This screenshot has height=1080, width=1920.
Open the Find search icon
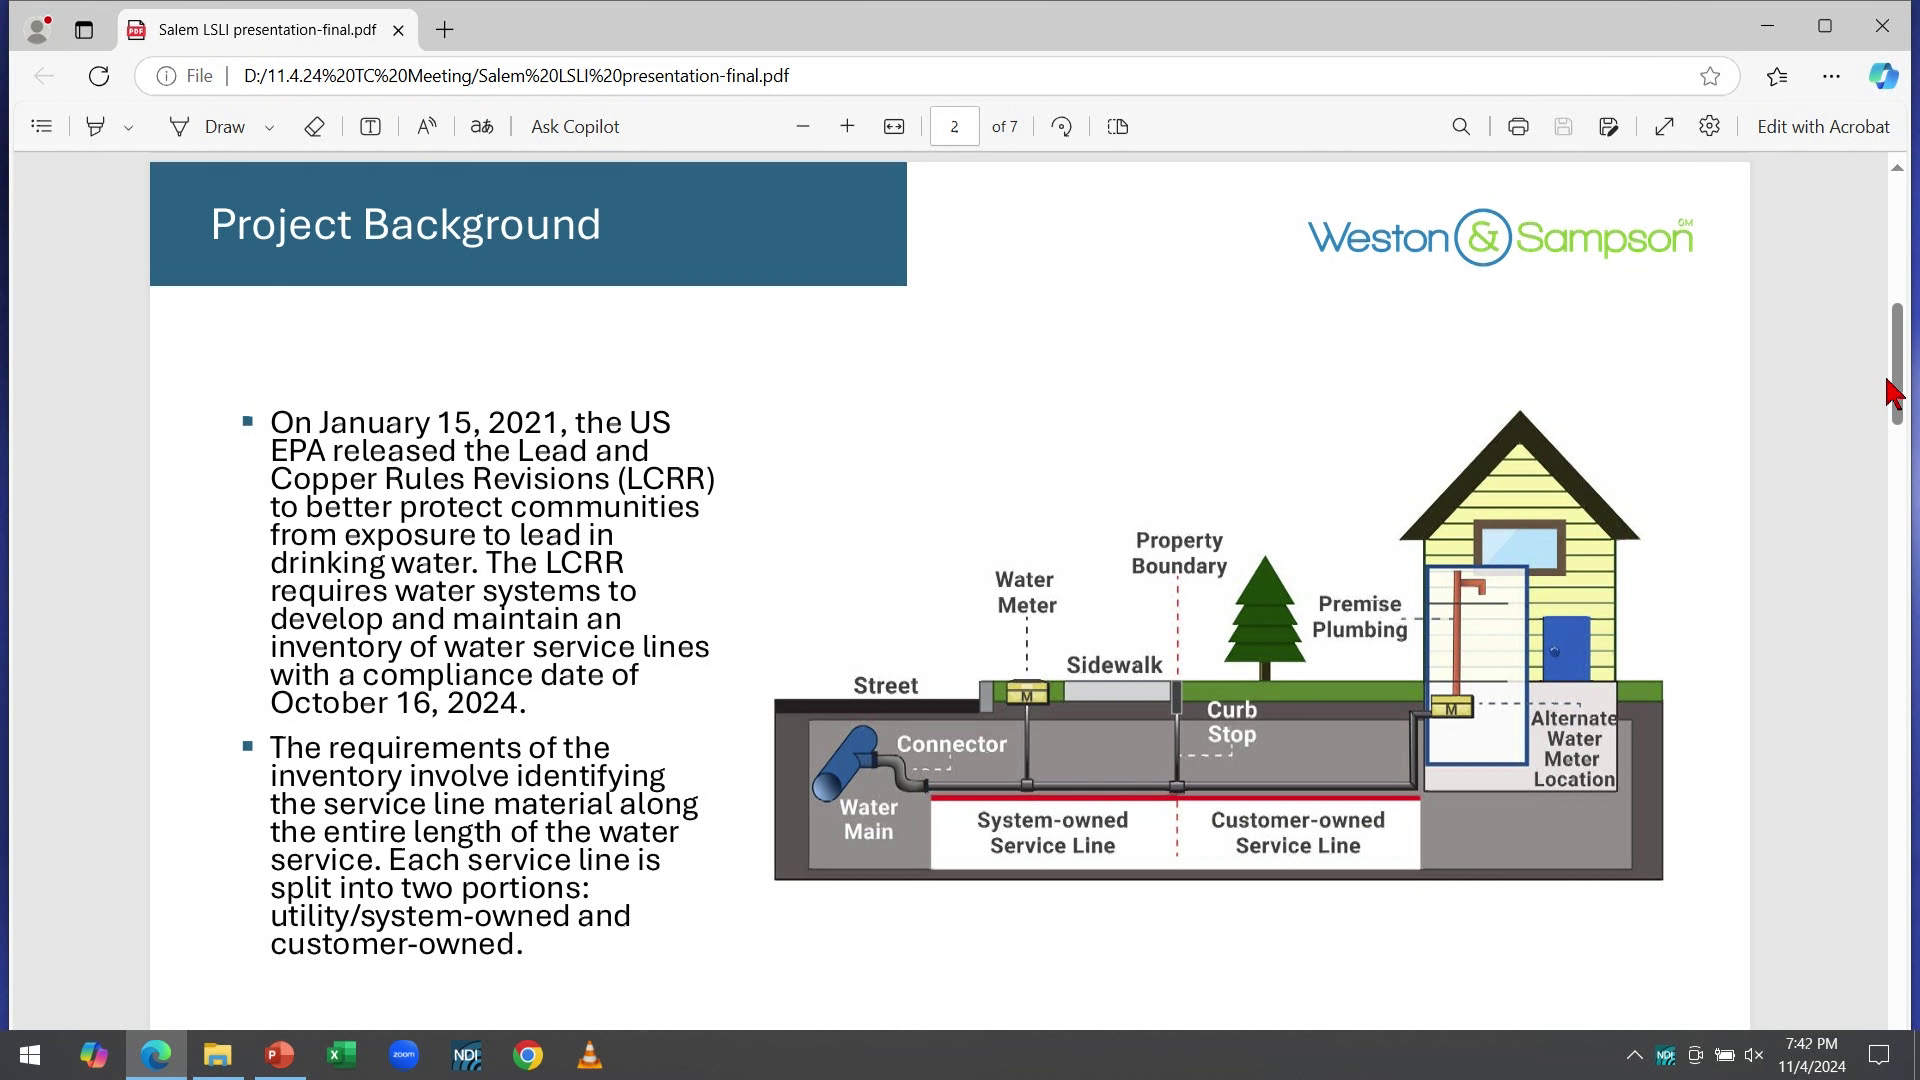click(1461, 127)
